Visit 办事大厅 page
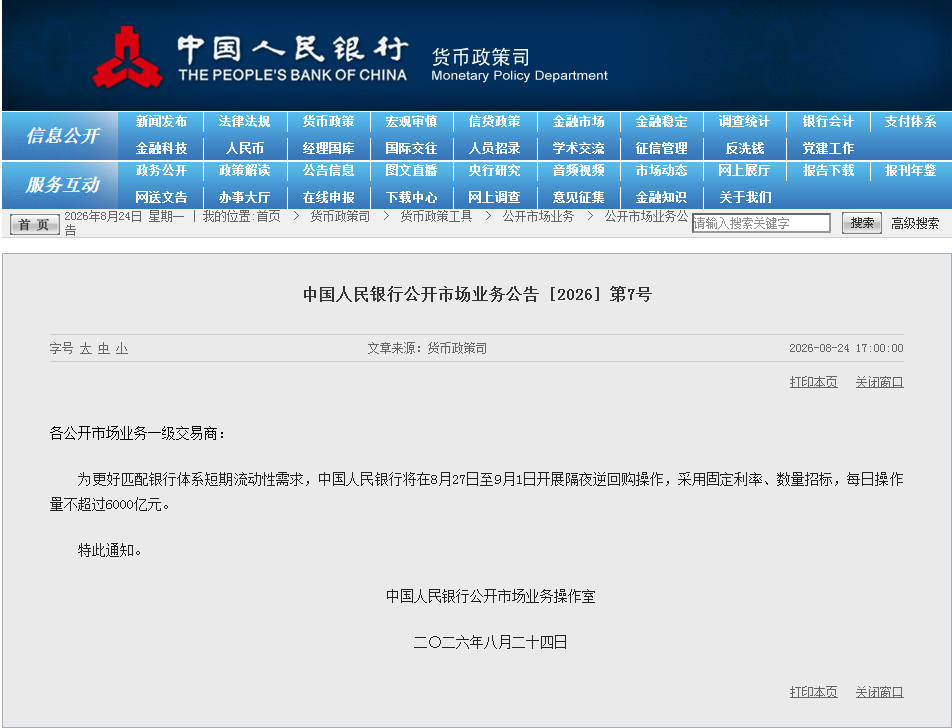This screenshot has width=952, height=728. (244, 197)
